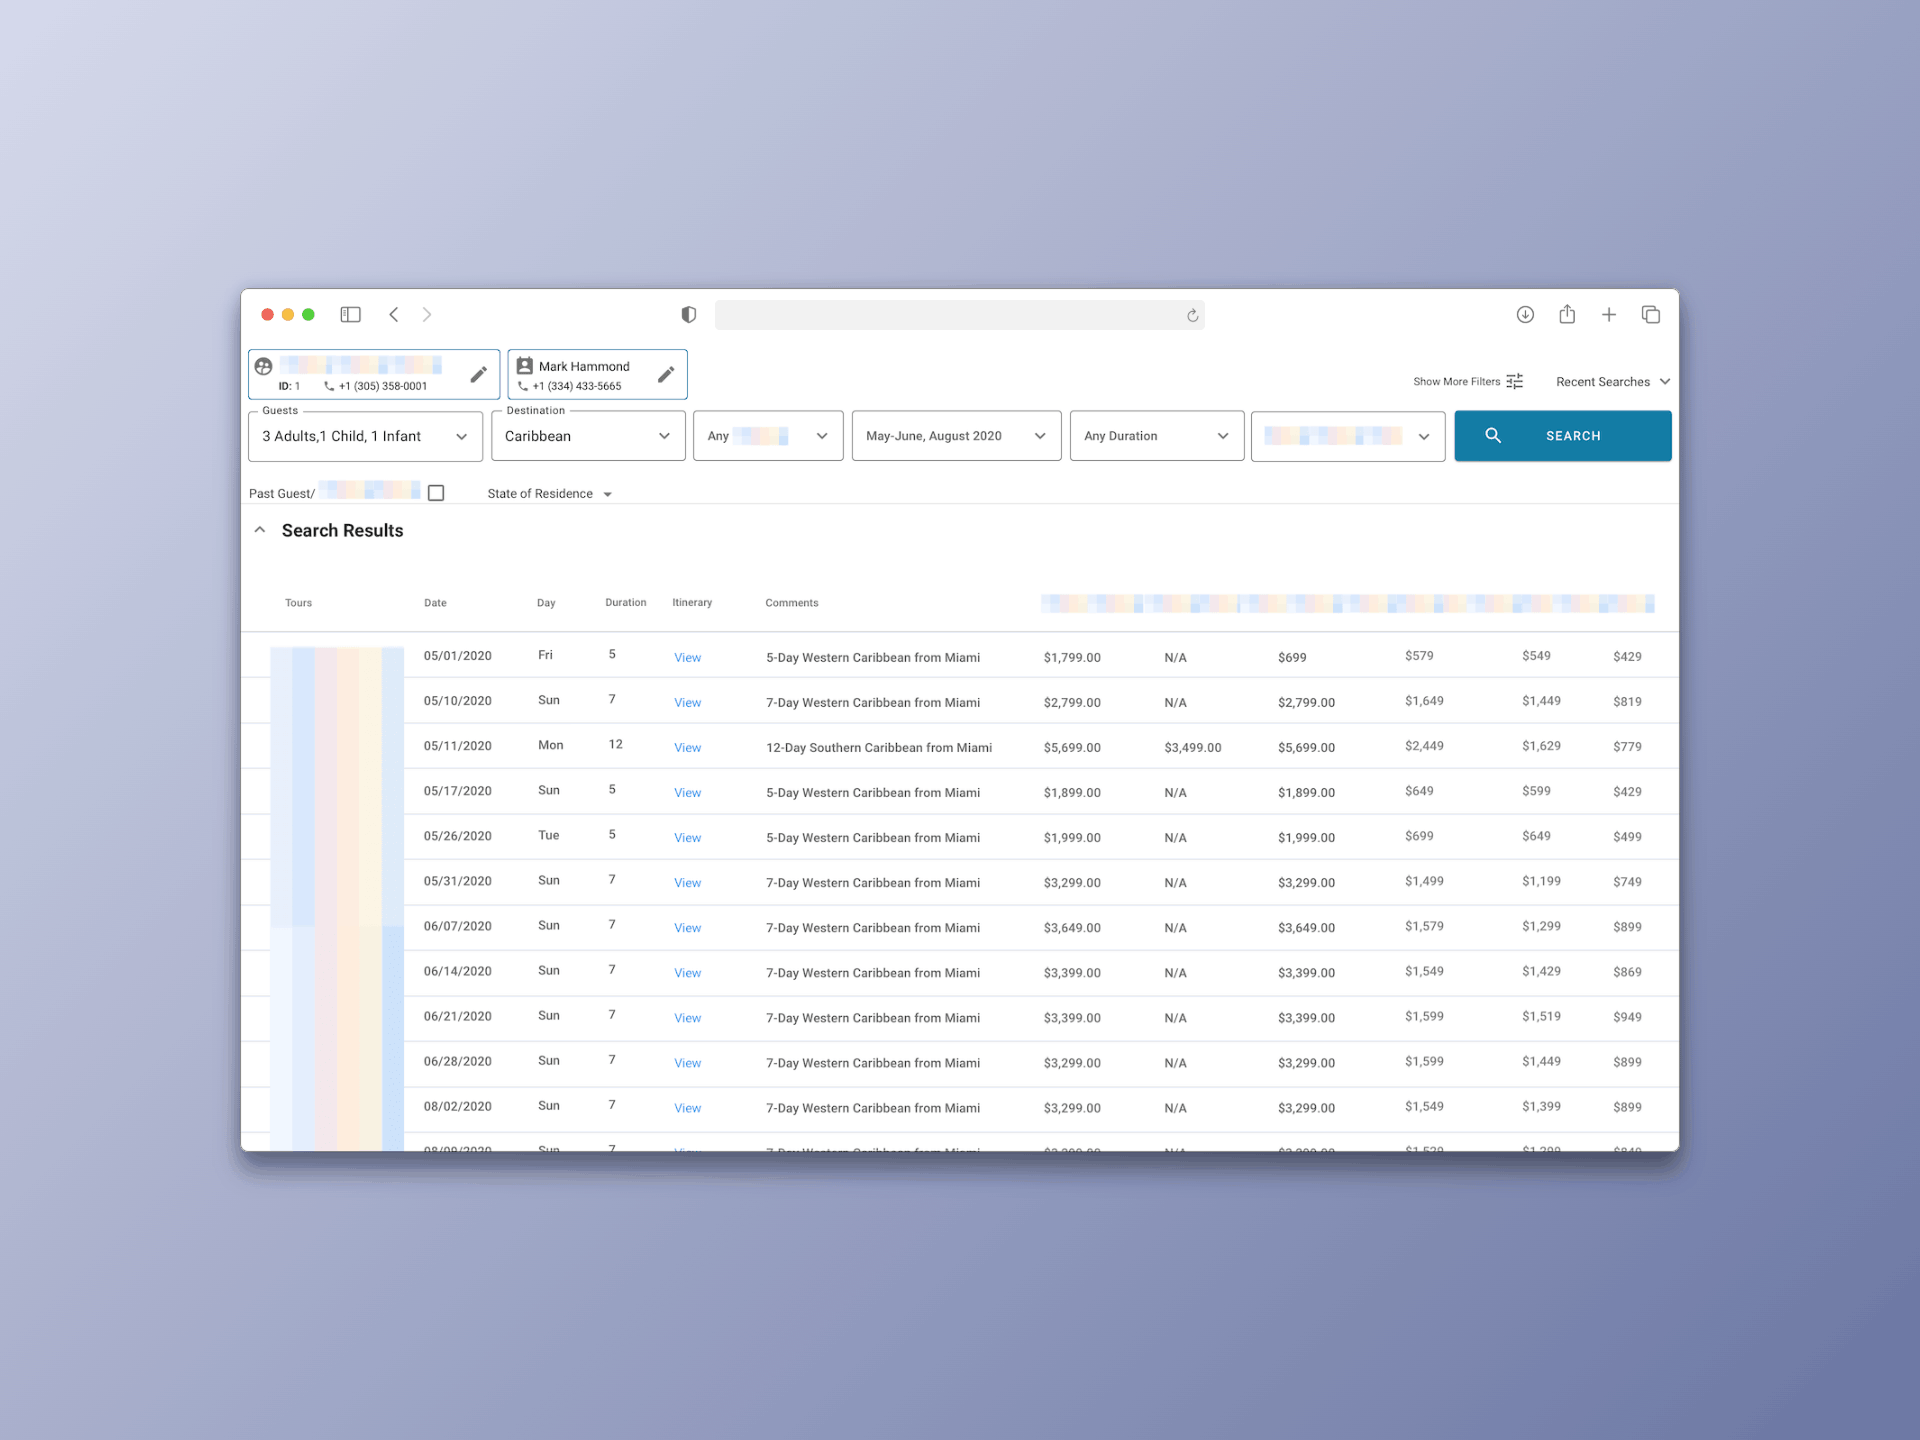Screen dimensions: 1920x1440
Task: View itinerary for 06/28/2020 sailing
Action: coord(687,1063)
